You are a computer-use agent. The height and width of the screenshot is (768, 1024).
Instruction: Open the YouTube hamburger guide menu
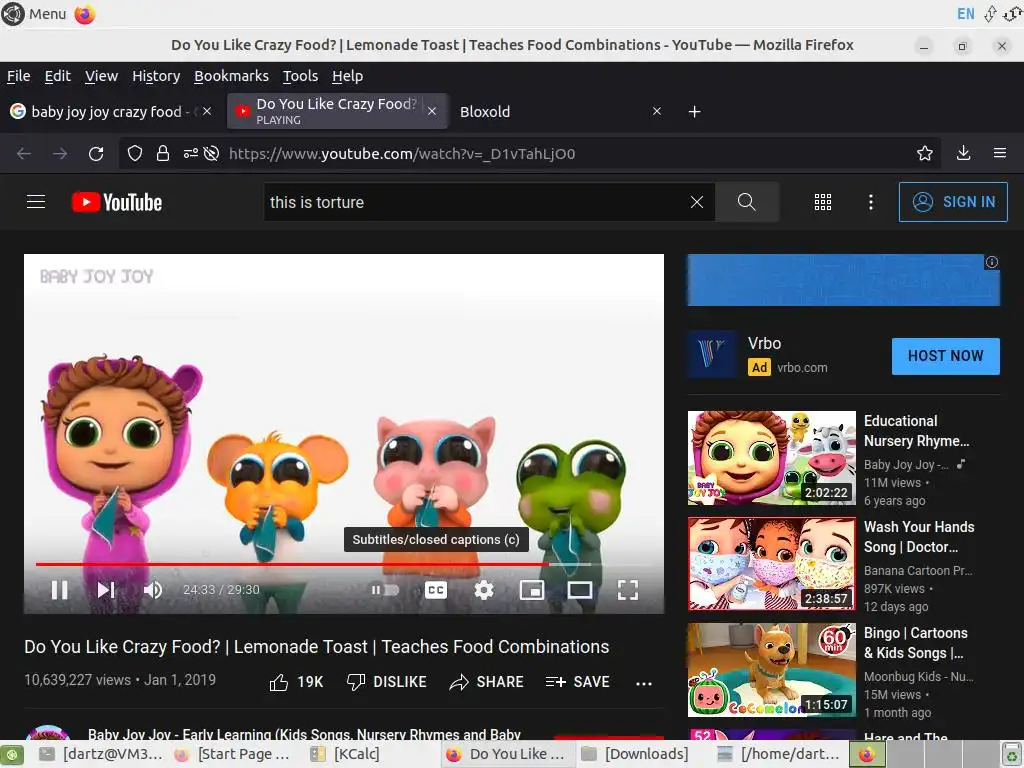[x=36, y=202]
